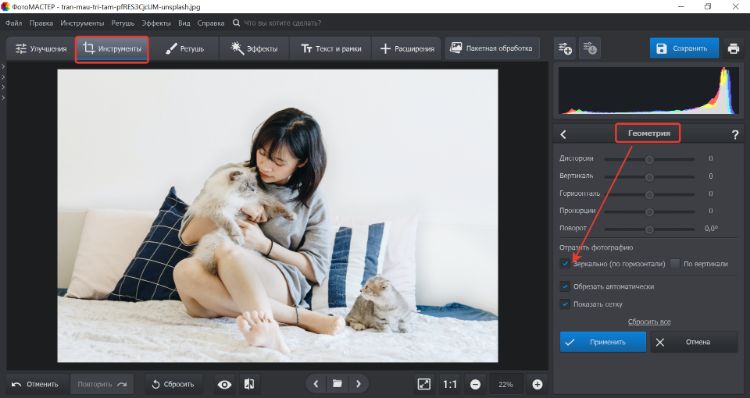The image size is (750, 398).
Task: Toggle the mirror horizontally checkbox
Action: pos(565,264)
